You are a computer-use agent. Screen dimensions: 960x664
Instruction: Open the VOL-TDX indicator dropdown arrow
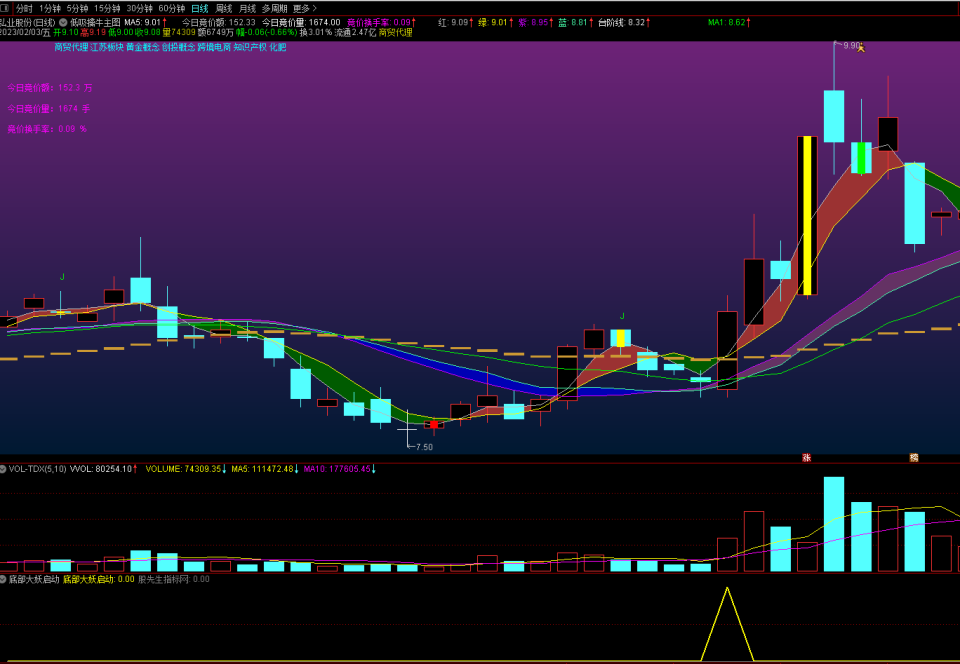[3, 469]
